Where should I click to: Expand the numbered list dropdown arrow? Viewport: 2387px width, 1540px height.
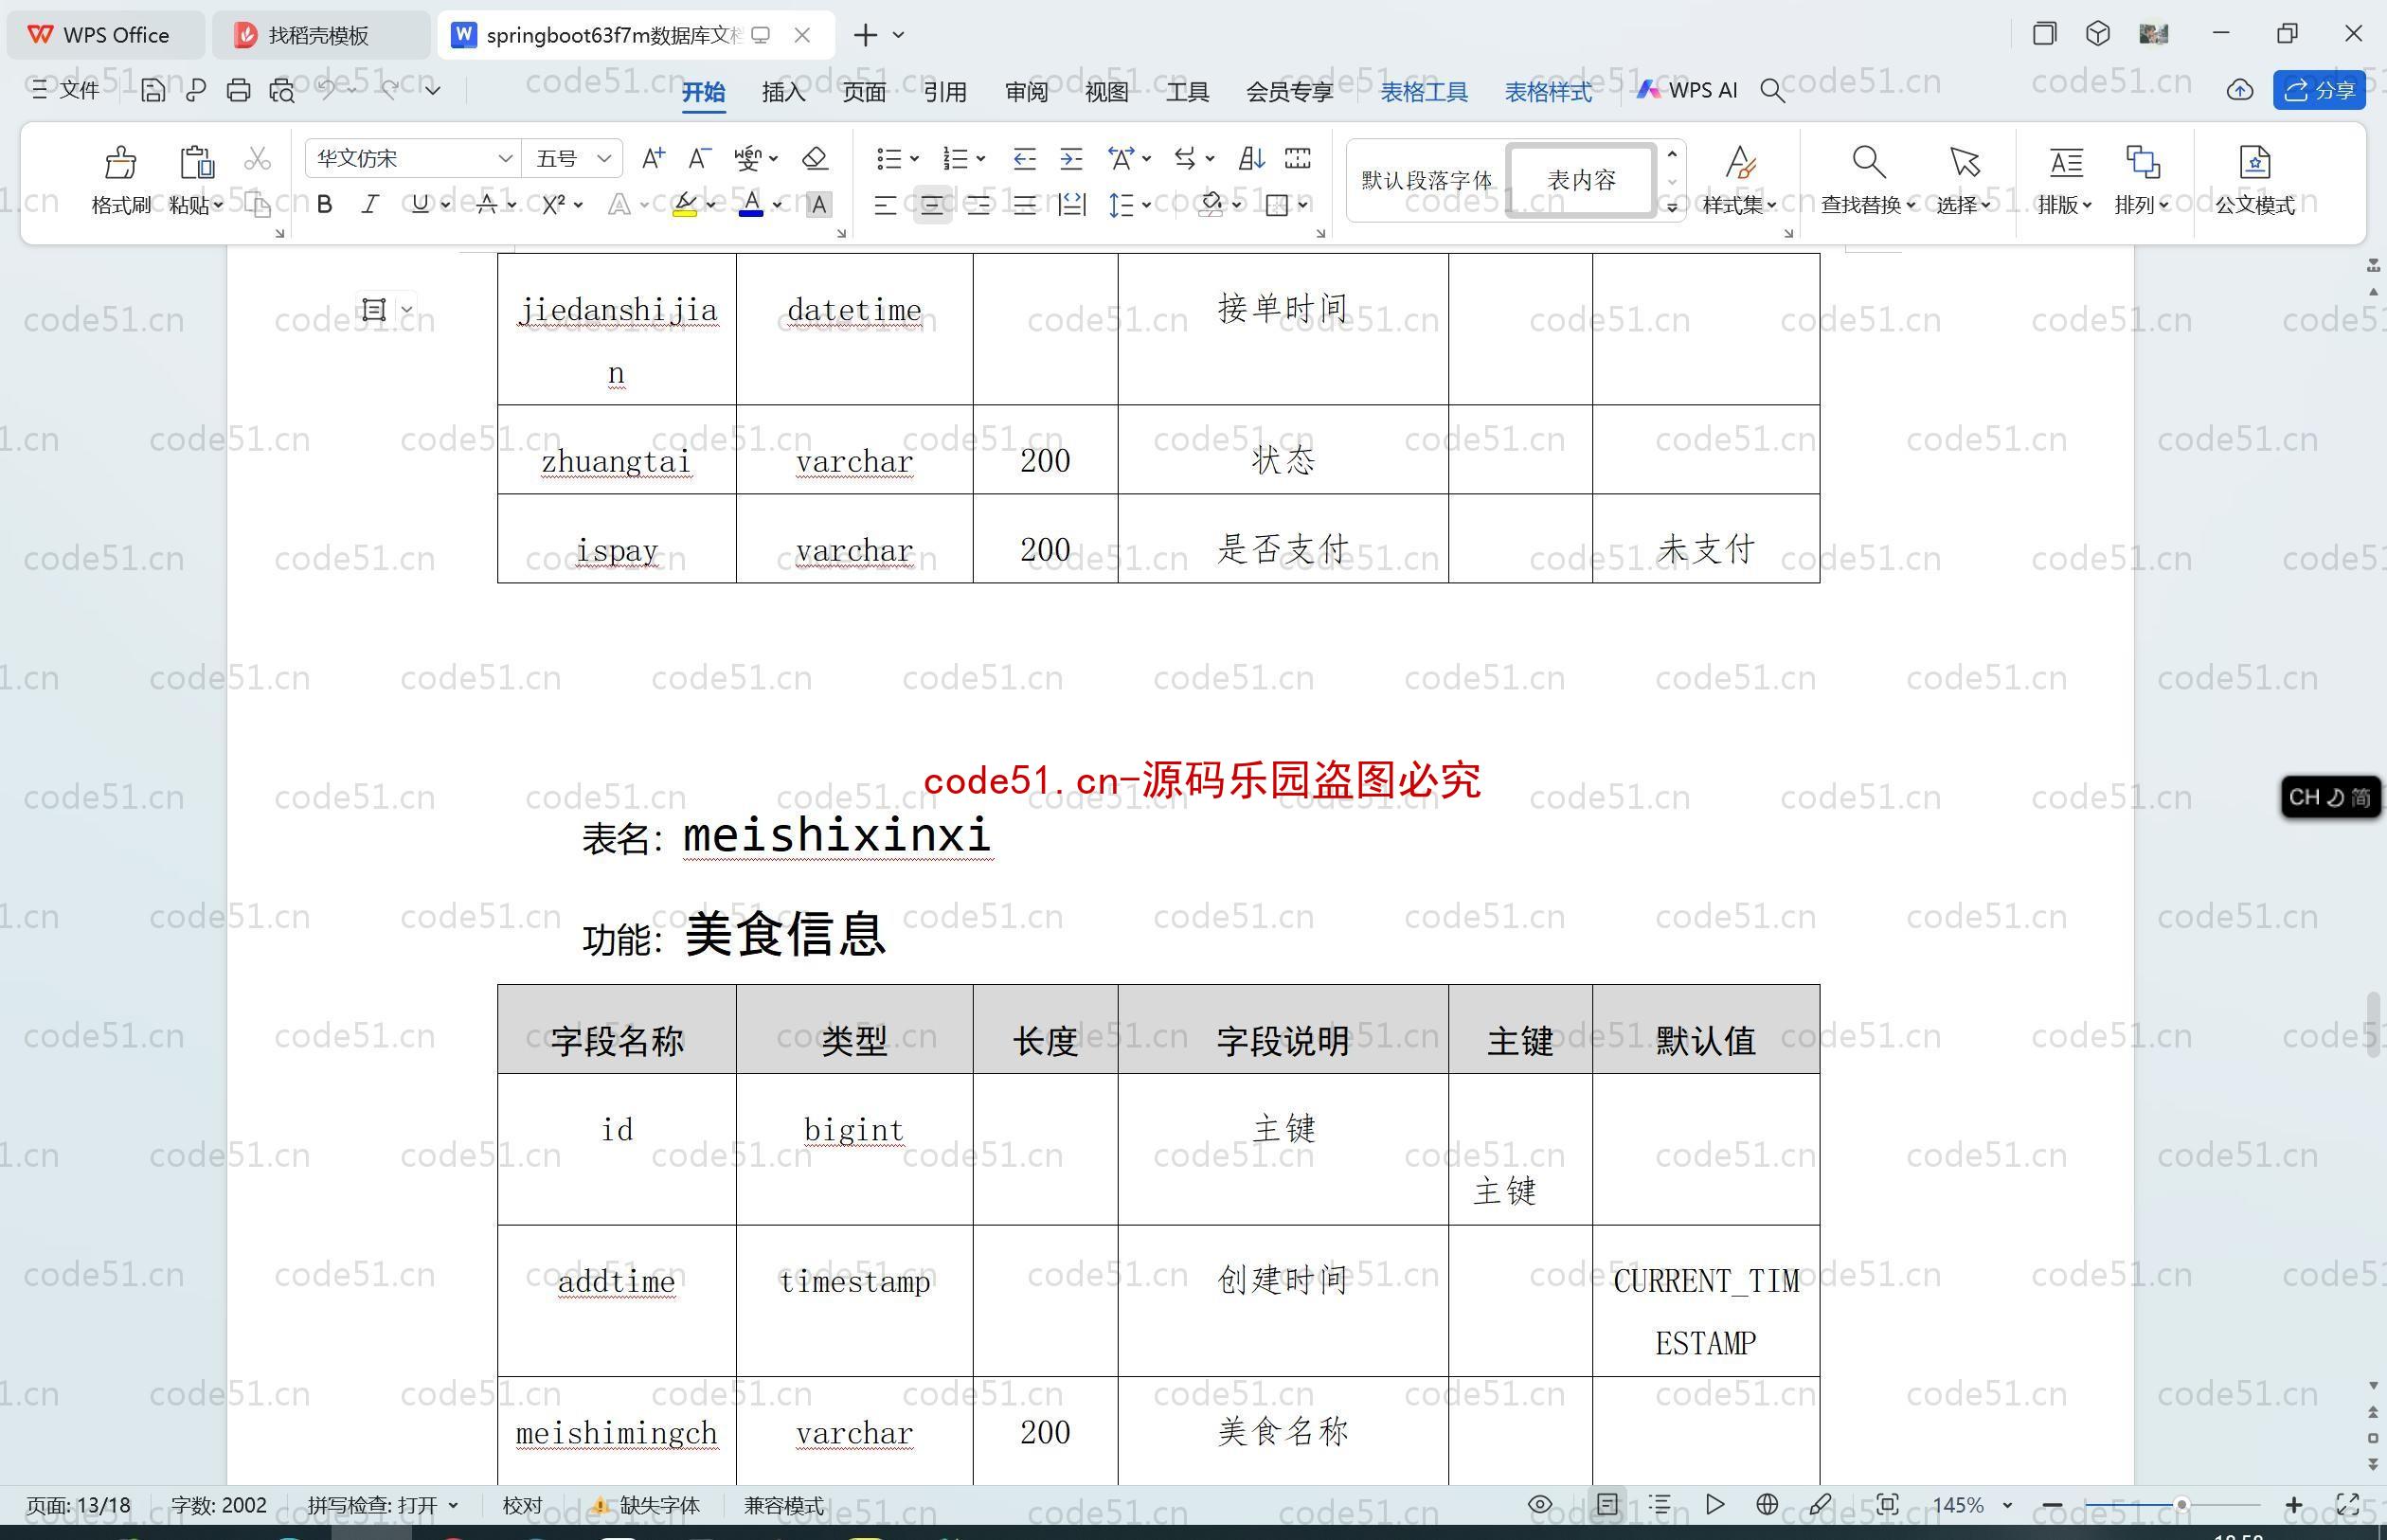coord(981,159)
